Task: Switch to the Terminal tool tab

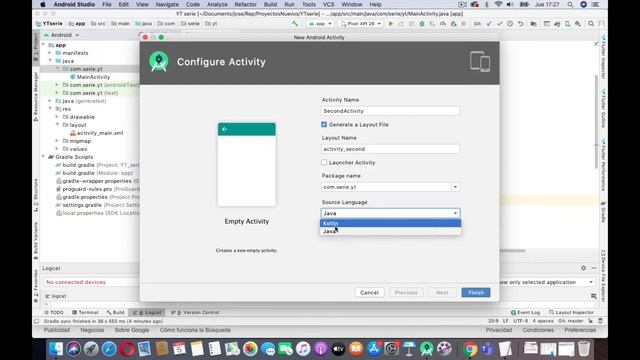Action: point(85,312)
